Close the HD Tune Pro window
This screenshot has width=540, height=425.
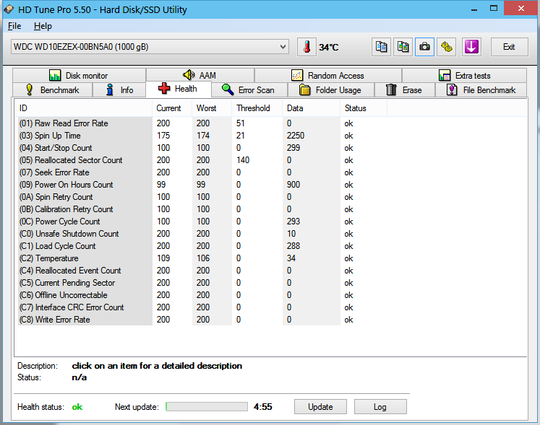point(521,8)
